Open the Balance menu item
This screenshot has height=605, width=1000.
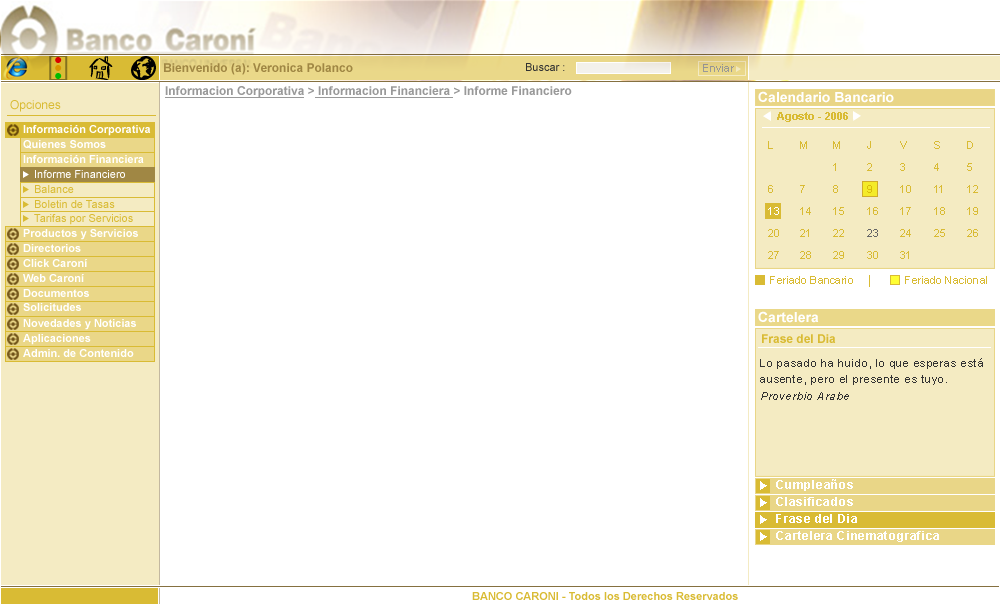coord(87,189)
